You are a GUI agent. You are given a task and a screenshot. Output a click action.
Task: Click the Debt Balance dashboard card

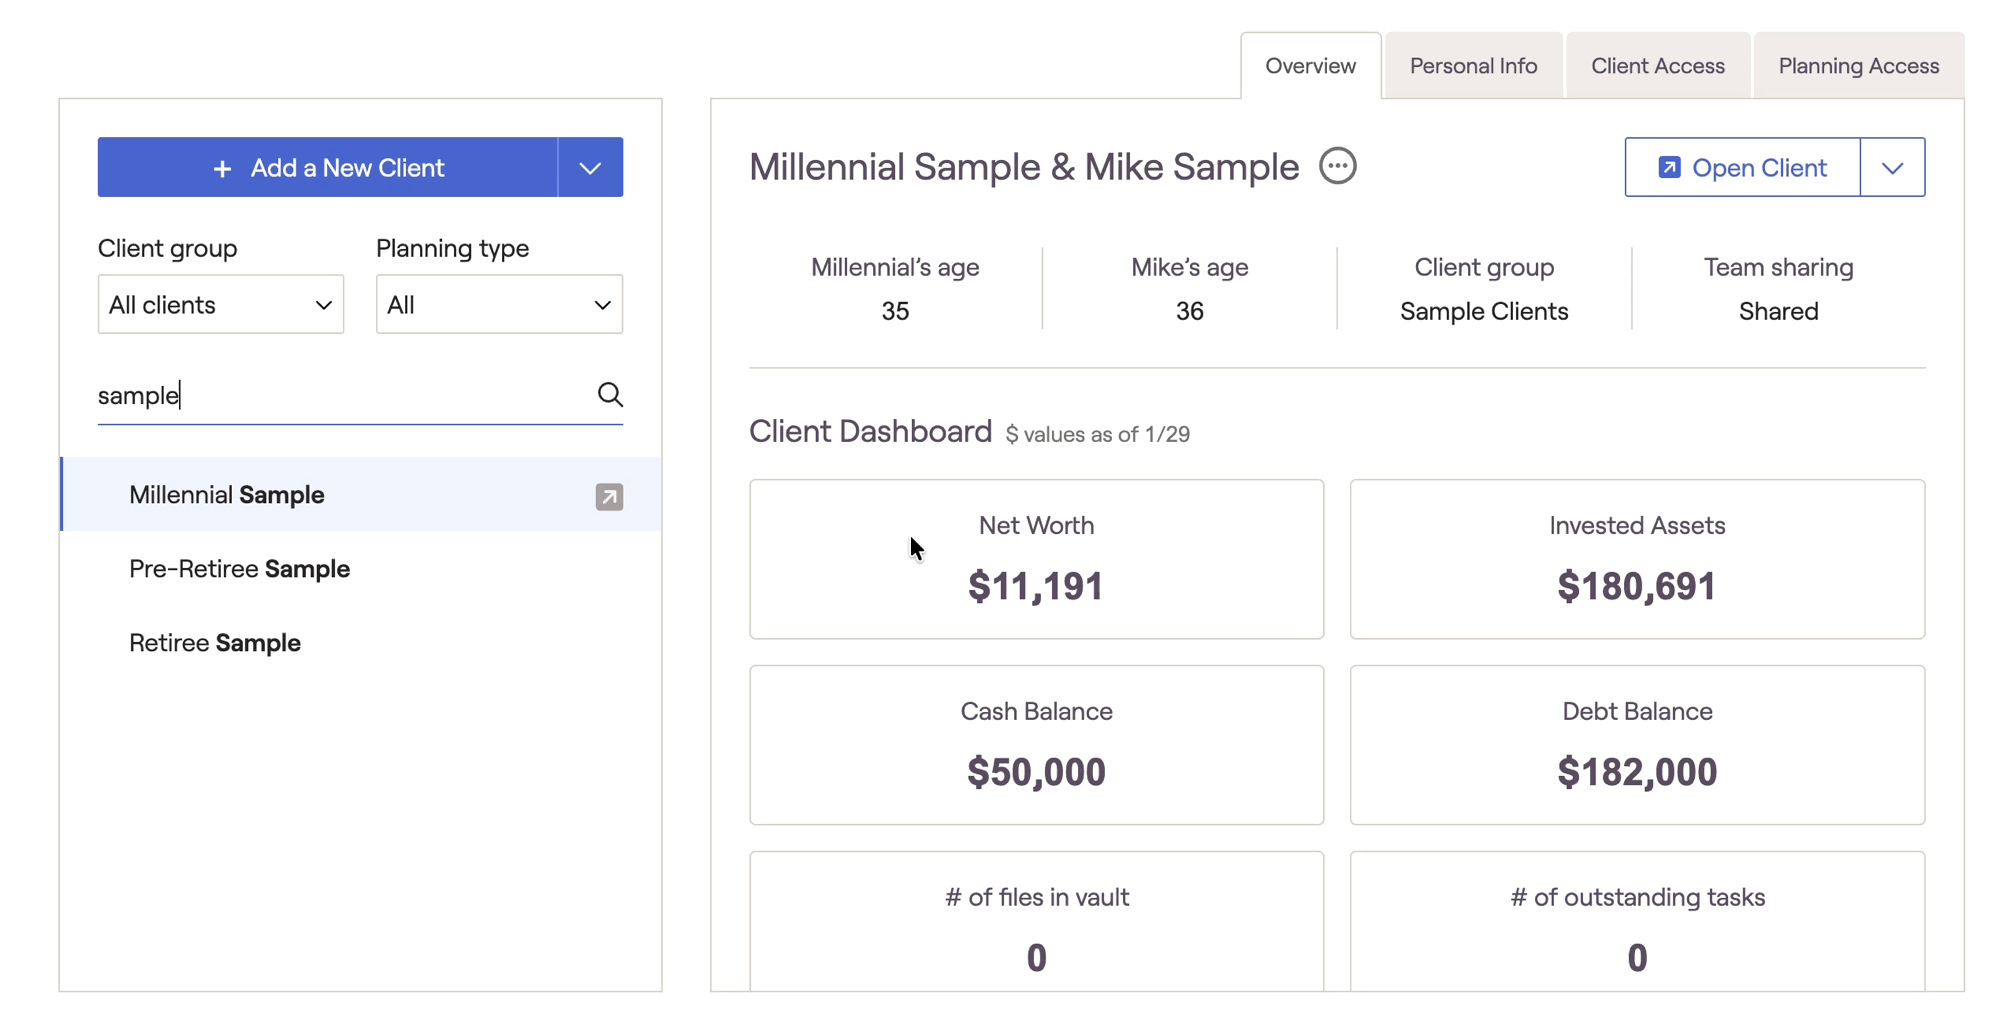(1636, 745)
